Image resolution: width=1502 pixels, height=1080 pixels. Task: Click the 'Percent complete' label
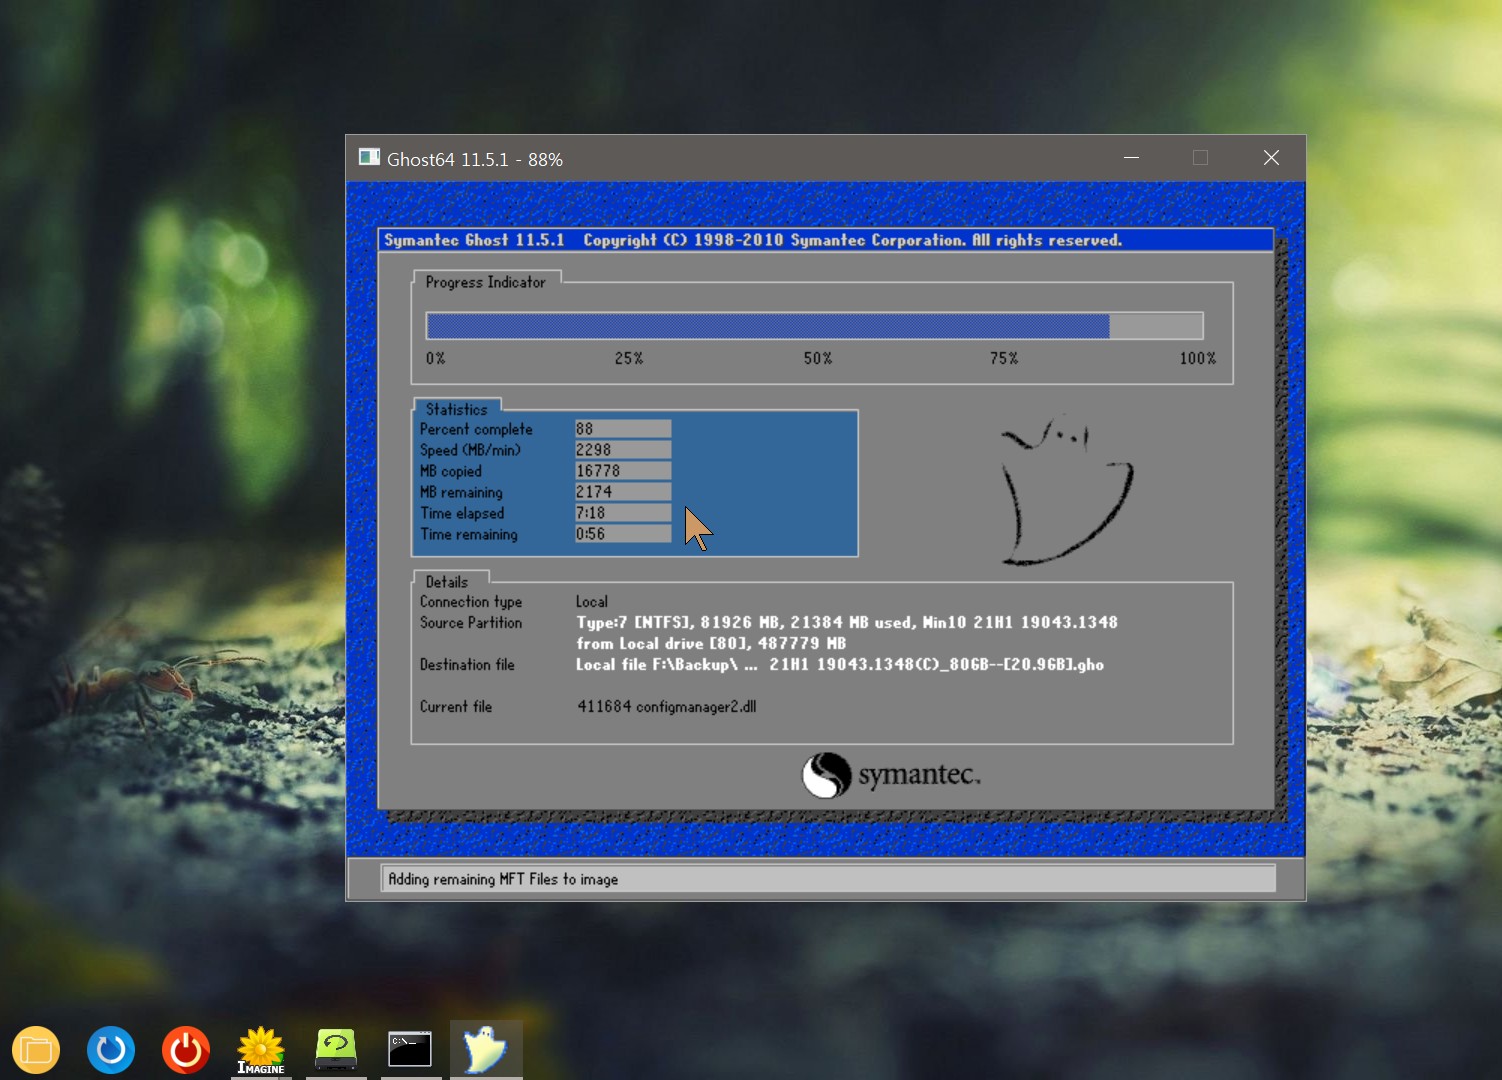(476, 429)
